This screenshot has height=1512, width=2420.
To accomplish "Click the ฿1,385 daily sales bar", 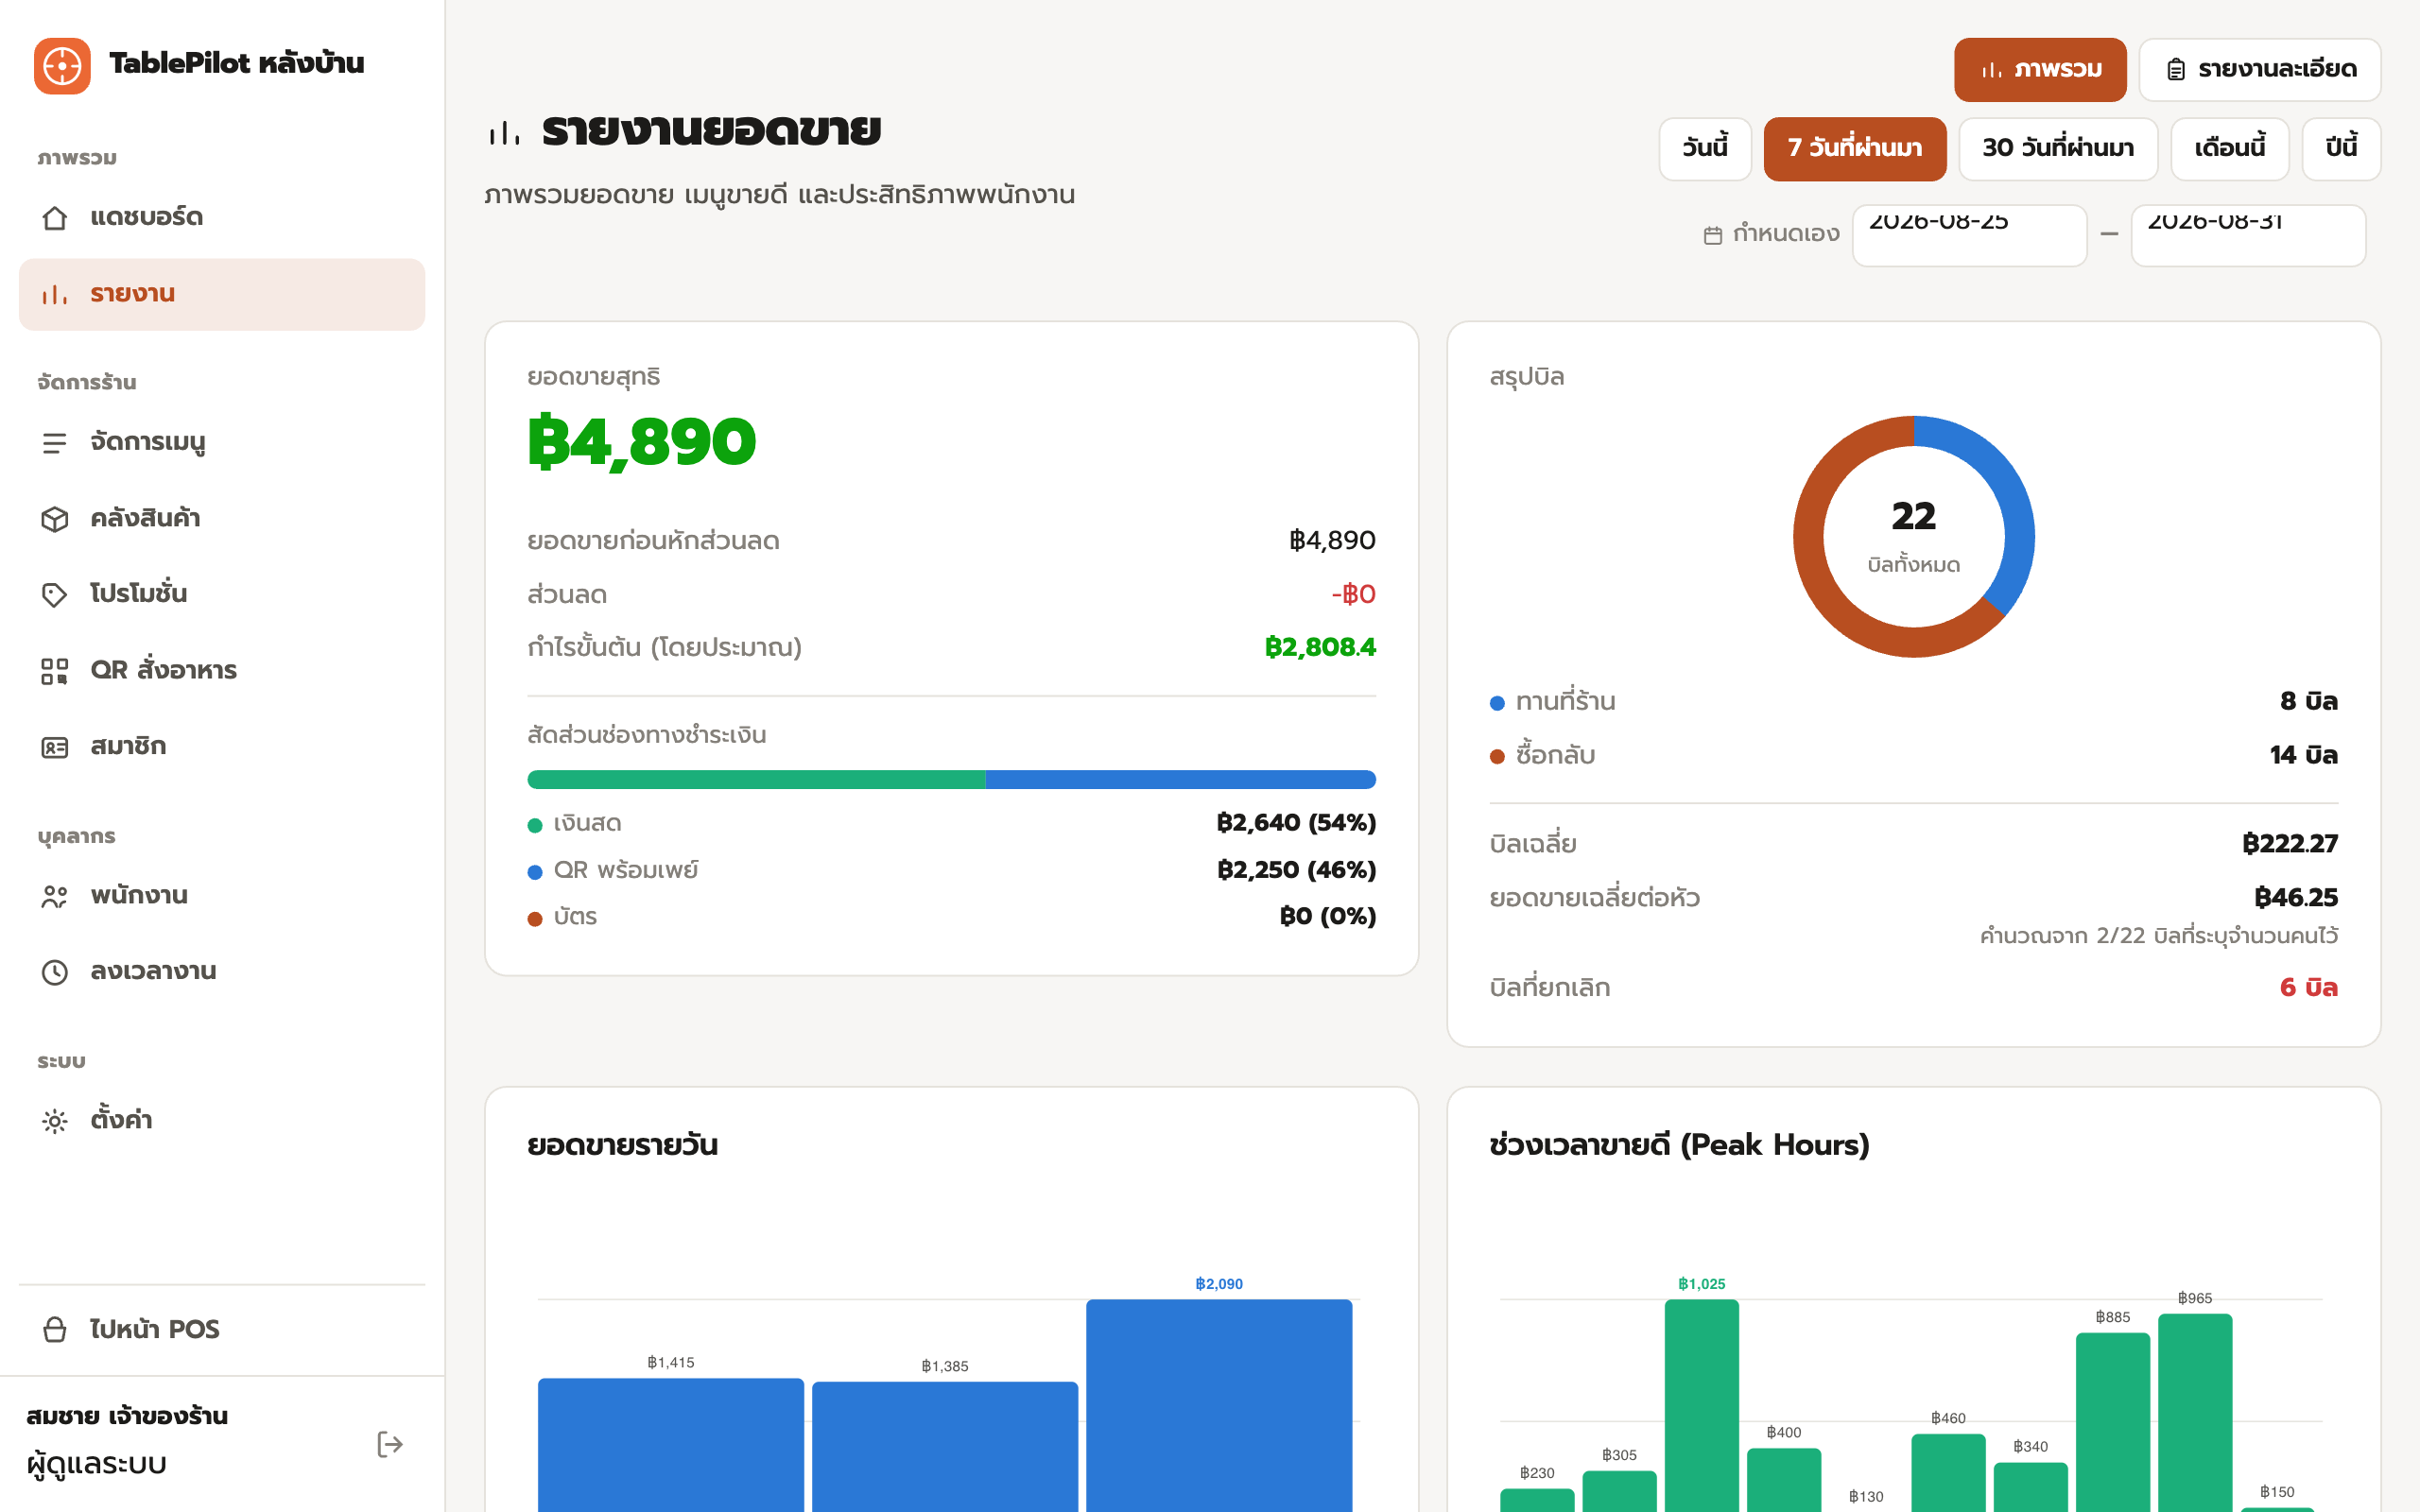I will click(945, 1447).
